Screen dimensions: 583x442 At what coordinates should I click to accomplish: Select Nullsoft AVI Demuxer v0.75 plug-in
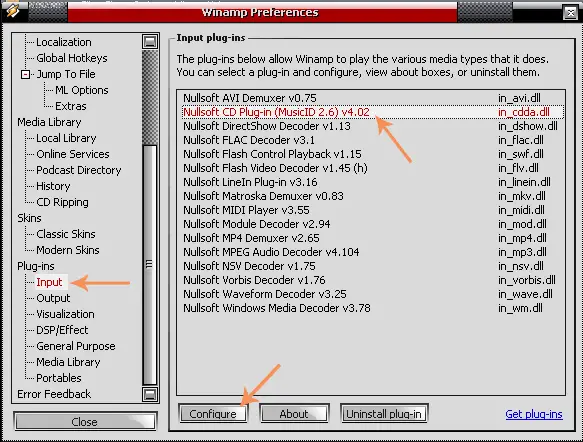tap(373, 99)
